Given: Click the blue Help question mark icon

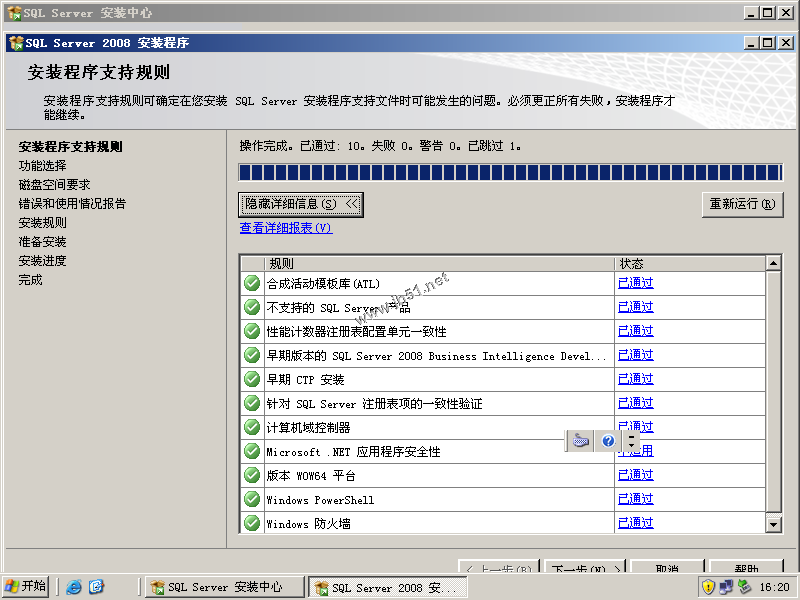Looking at the screenshot, I should (606, 439).
